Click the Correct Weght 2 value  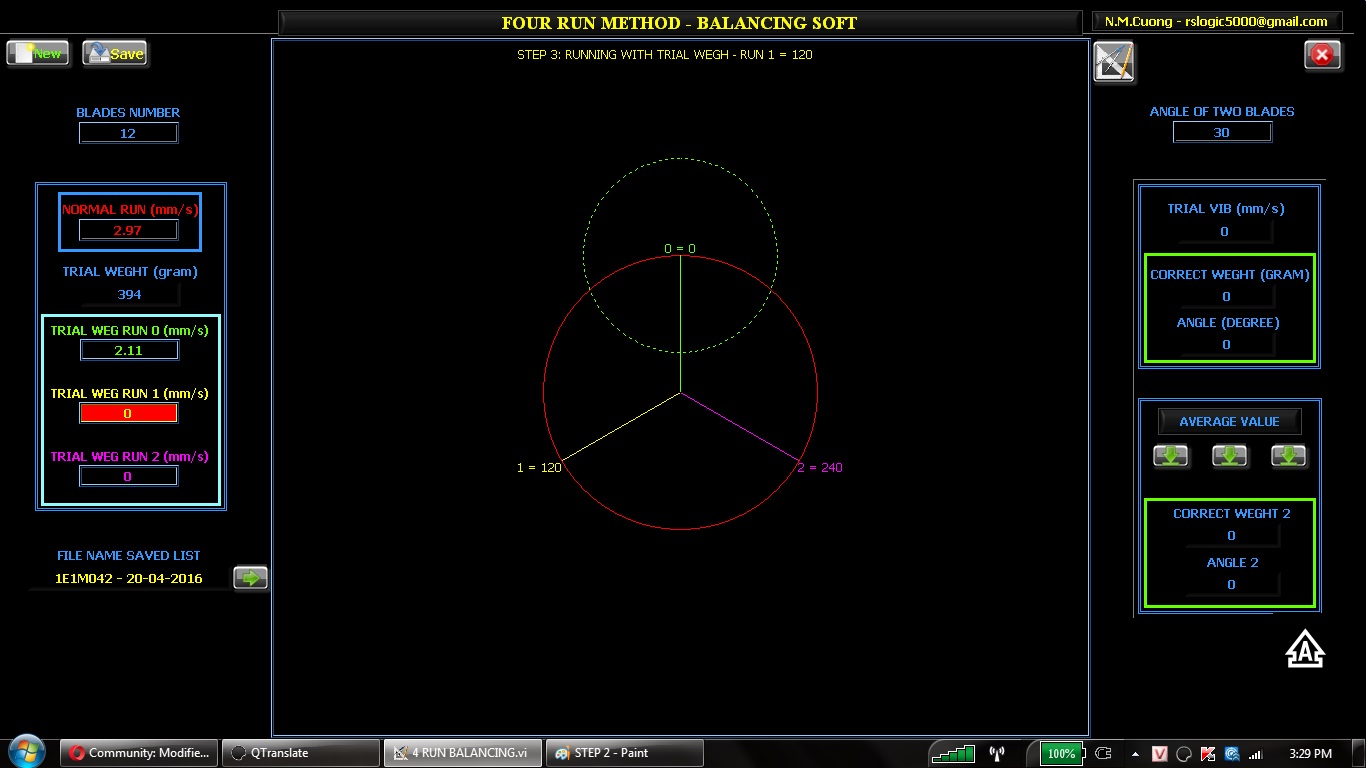1231,535
